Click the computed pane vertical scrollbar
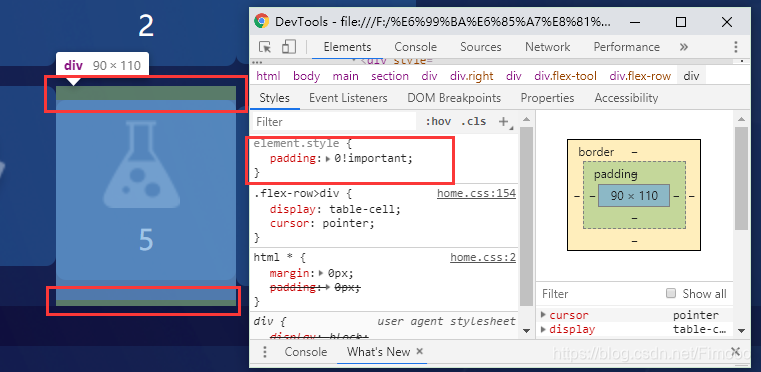Viewport: 761px width, 372px height. pyautogui.click(x=741, y=178)
